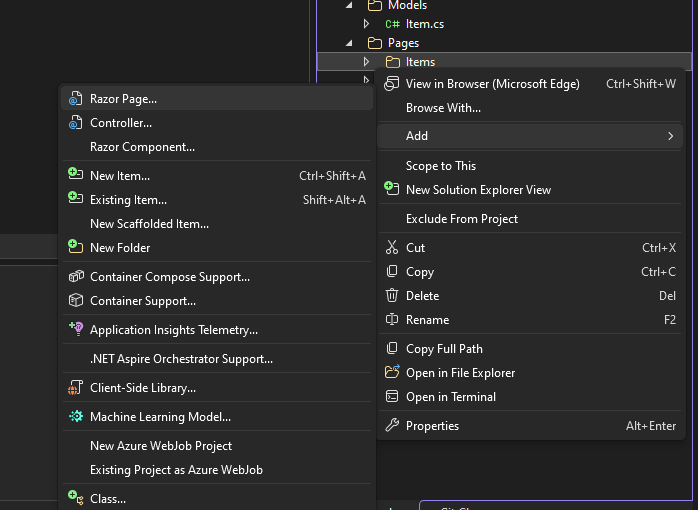
Task: Click the Items folder icon
Action: click(393, 62)
